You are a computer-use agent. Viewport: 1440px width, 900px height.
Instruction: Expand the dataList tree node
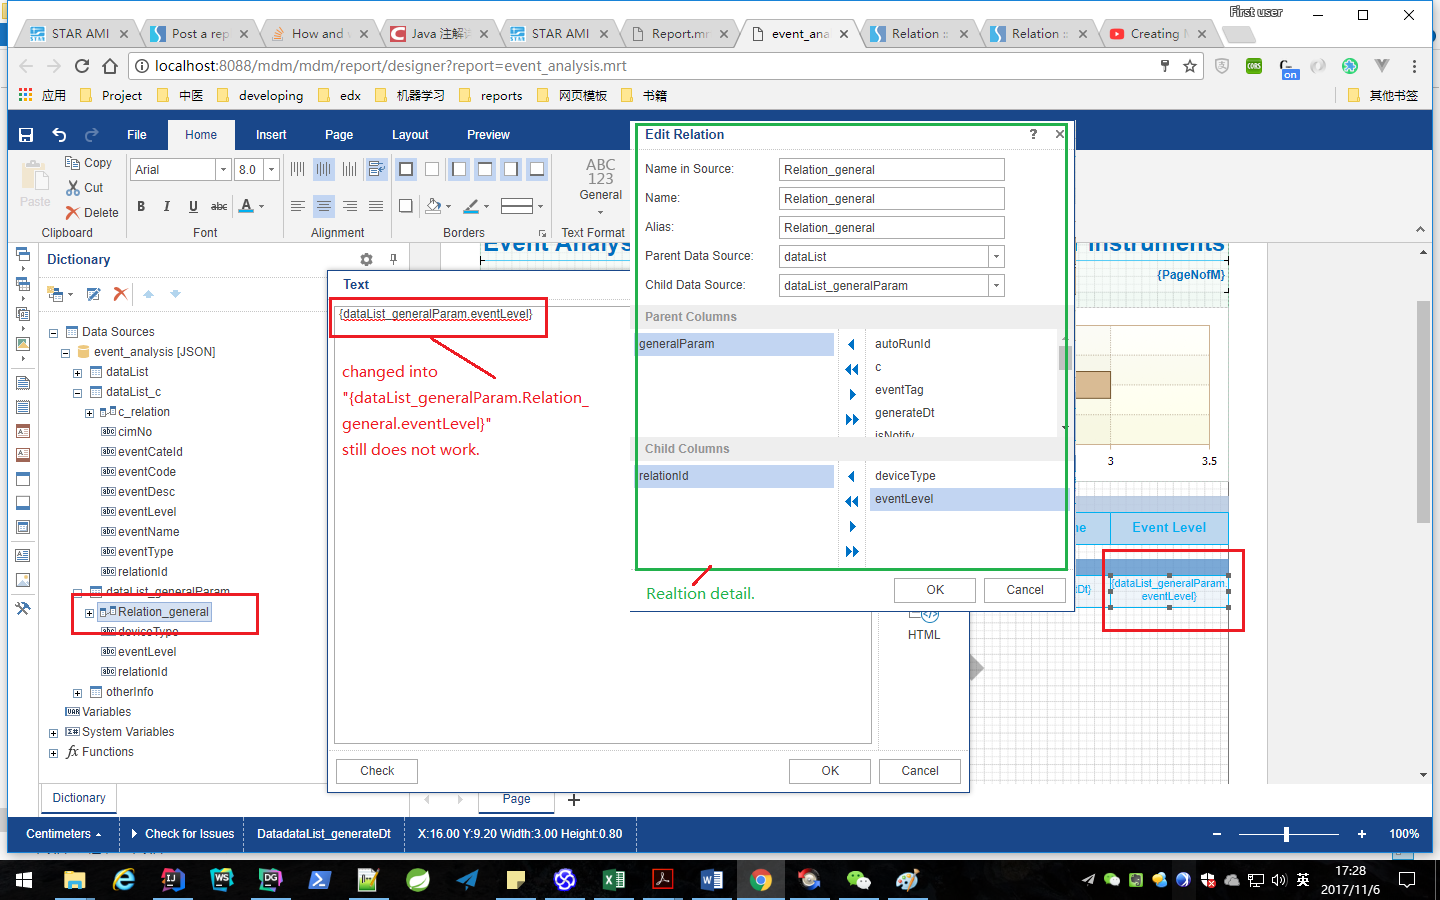point(78,373)
